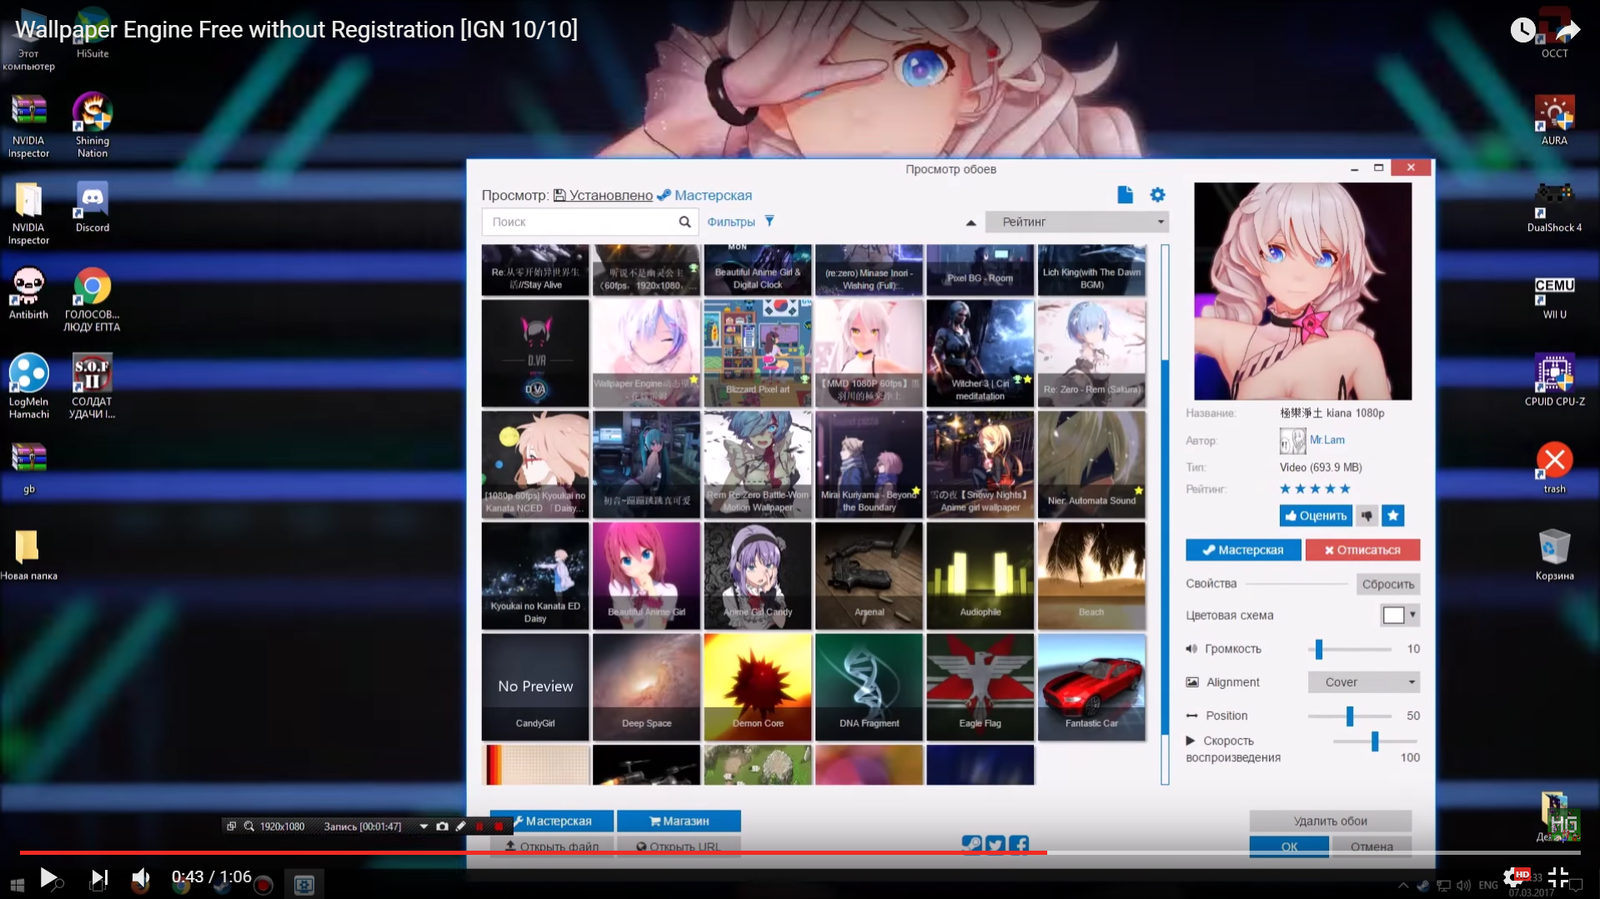
Task: Select the Deep Space wallpaper thumbnail
Action: [x=646, y=687]
